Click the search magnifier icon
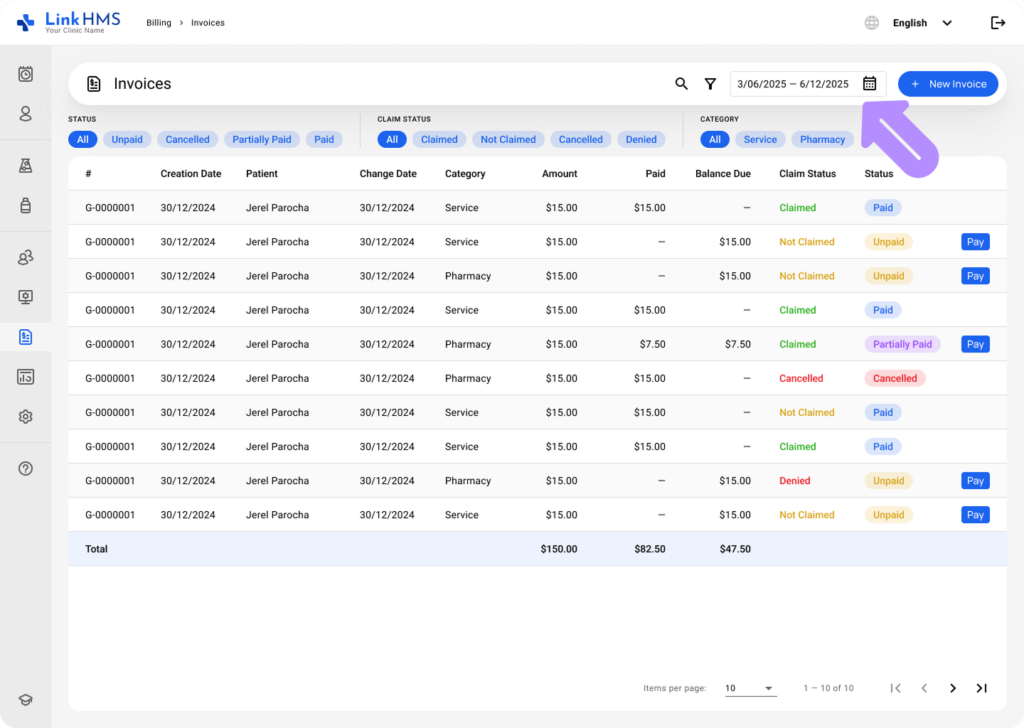 point(681,84)
